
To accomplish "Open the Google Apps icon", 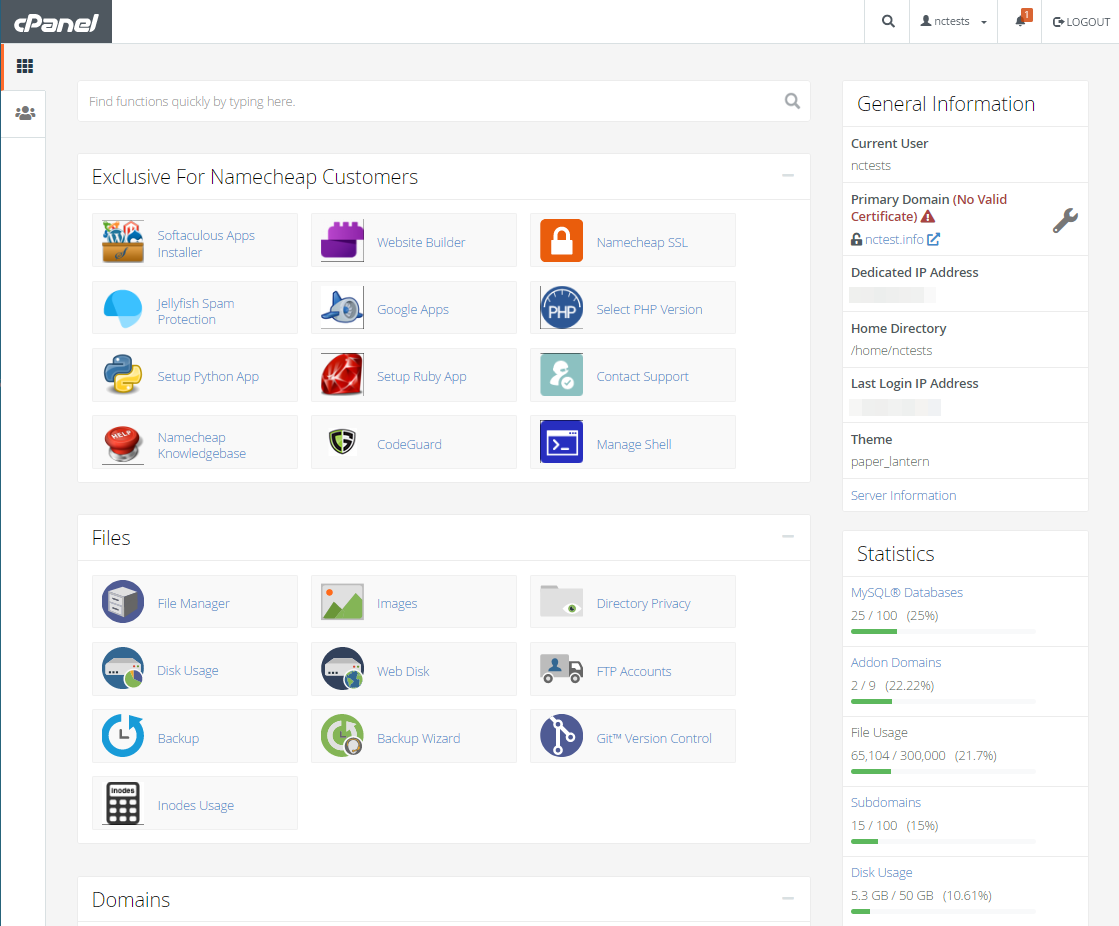I will click(342, 308).
